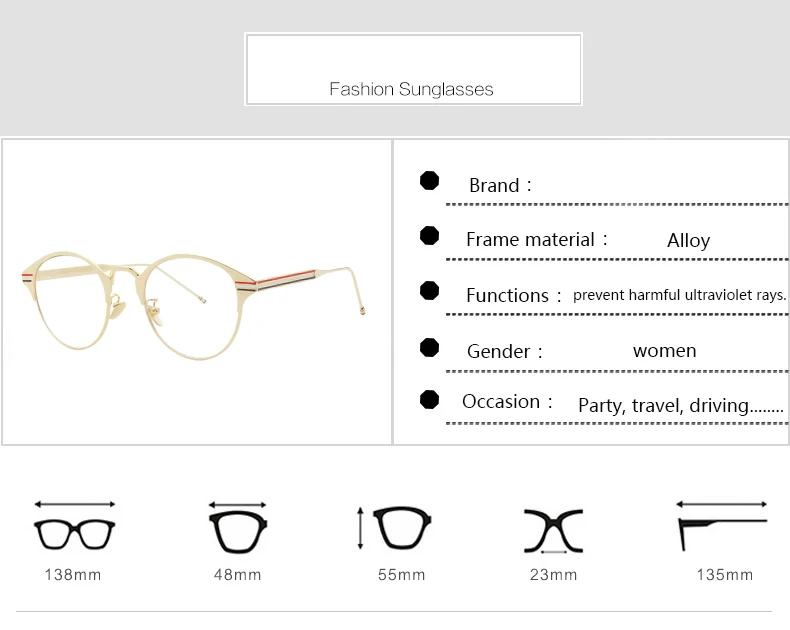The image size is (790, 630).
Task: Click the 135mm measurement label
Action: coord(725,575)
